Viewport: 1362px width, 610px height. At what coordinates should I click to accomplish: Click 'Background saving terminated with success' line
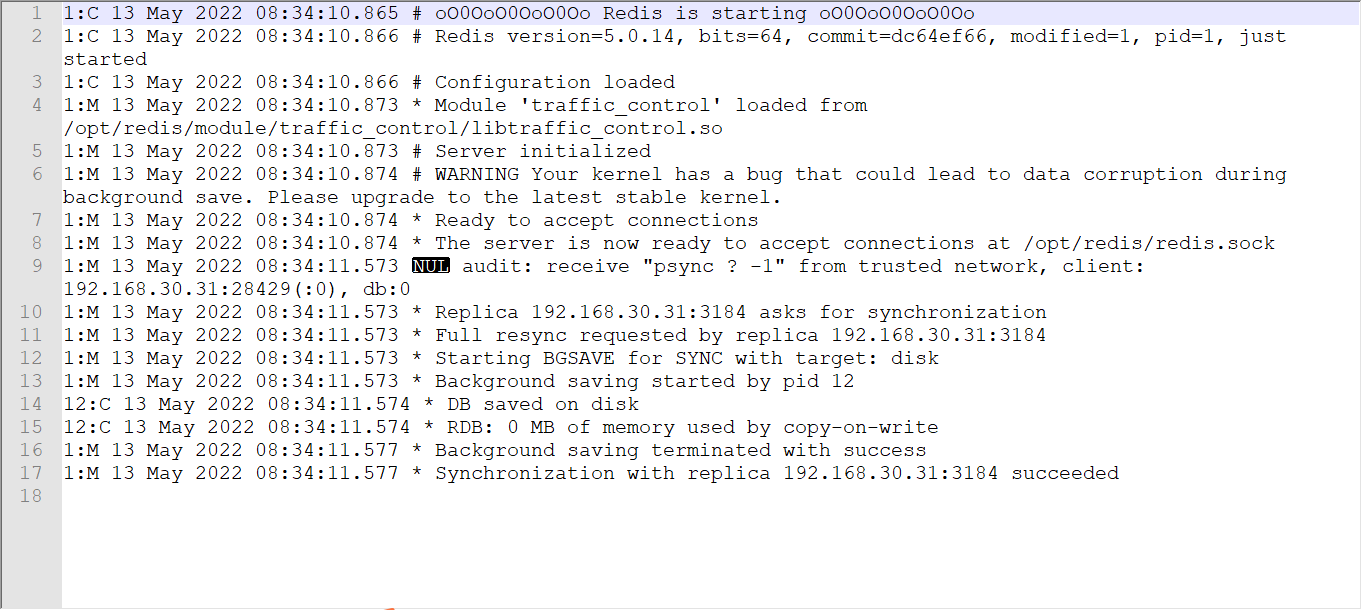680,450
